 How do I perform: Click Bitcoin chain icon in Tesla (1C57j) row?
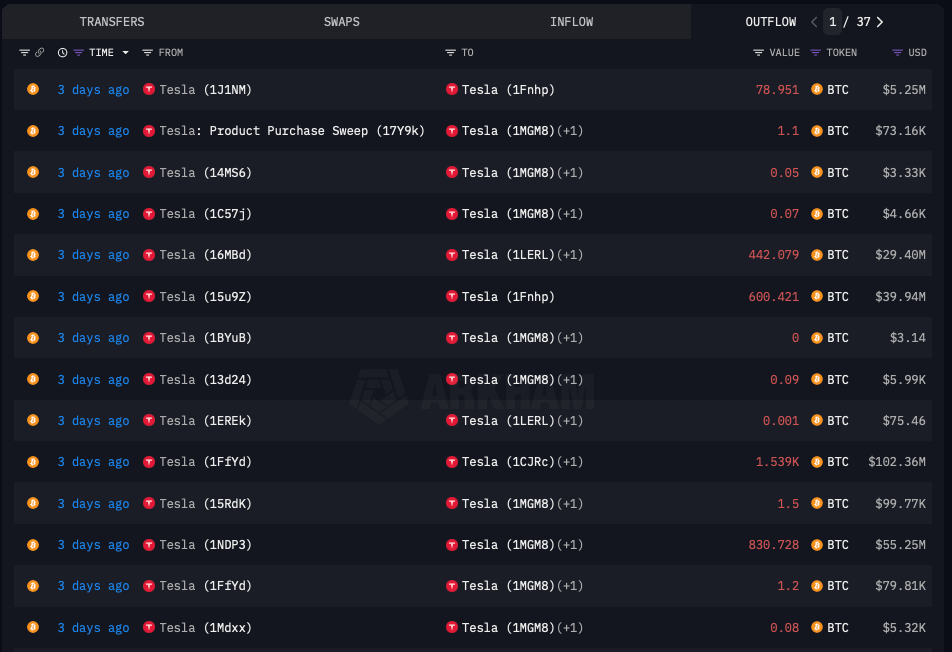33,214
